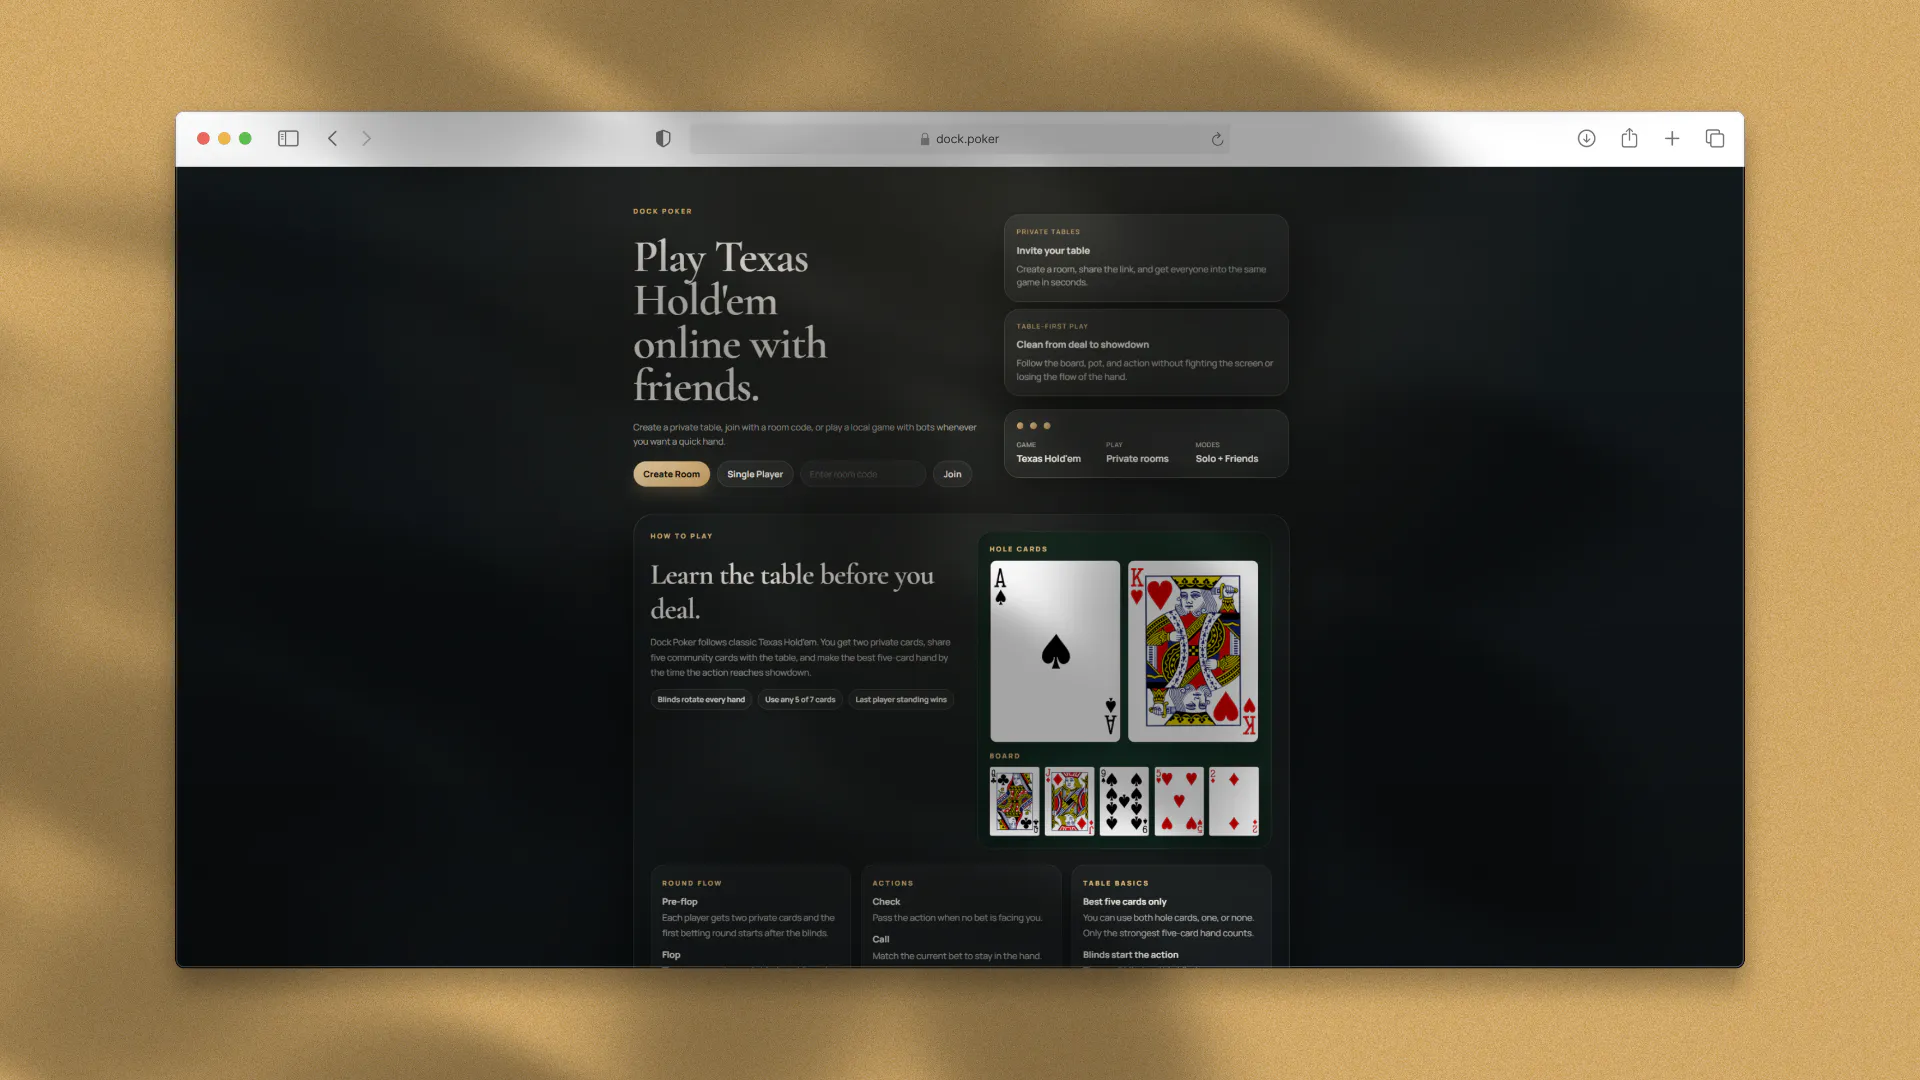
Task: Click the 'Check' action entry
Action: pos(886,902)
